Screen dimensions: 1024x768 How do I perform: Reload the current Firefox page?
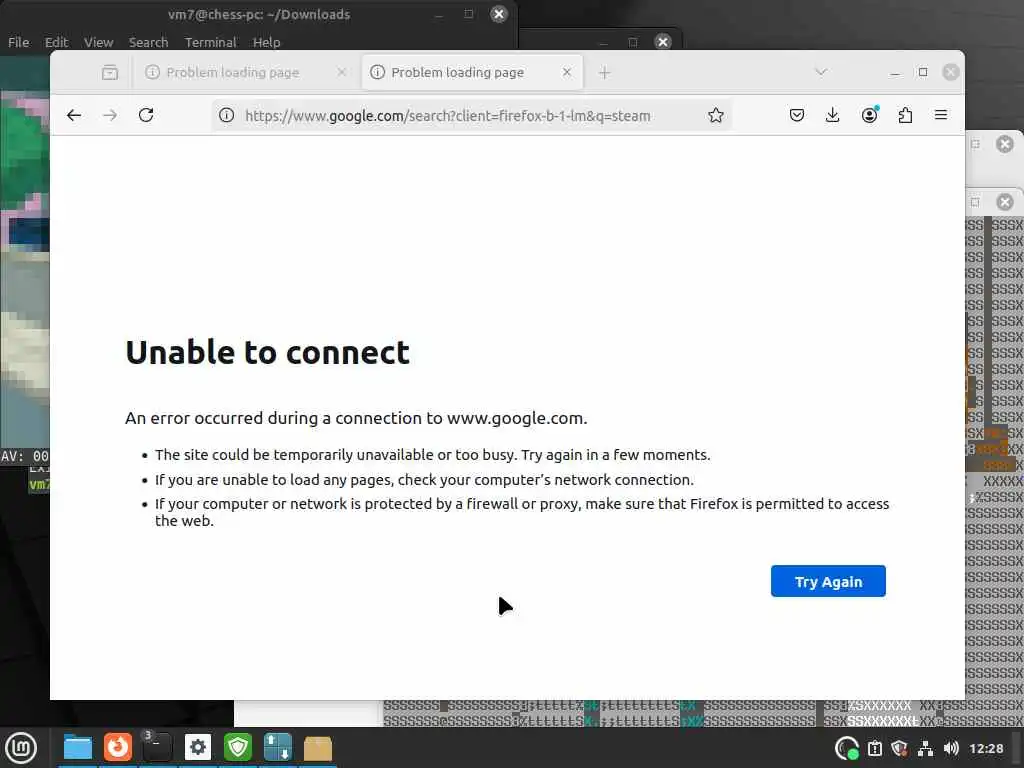[146, 116]
